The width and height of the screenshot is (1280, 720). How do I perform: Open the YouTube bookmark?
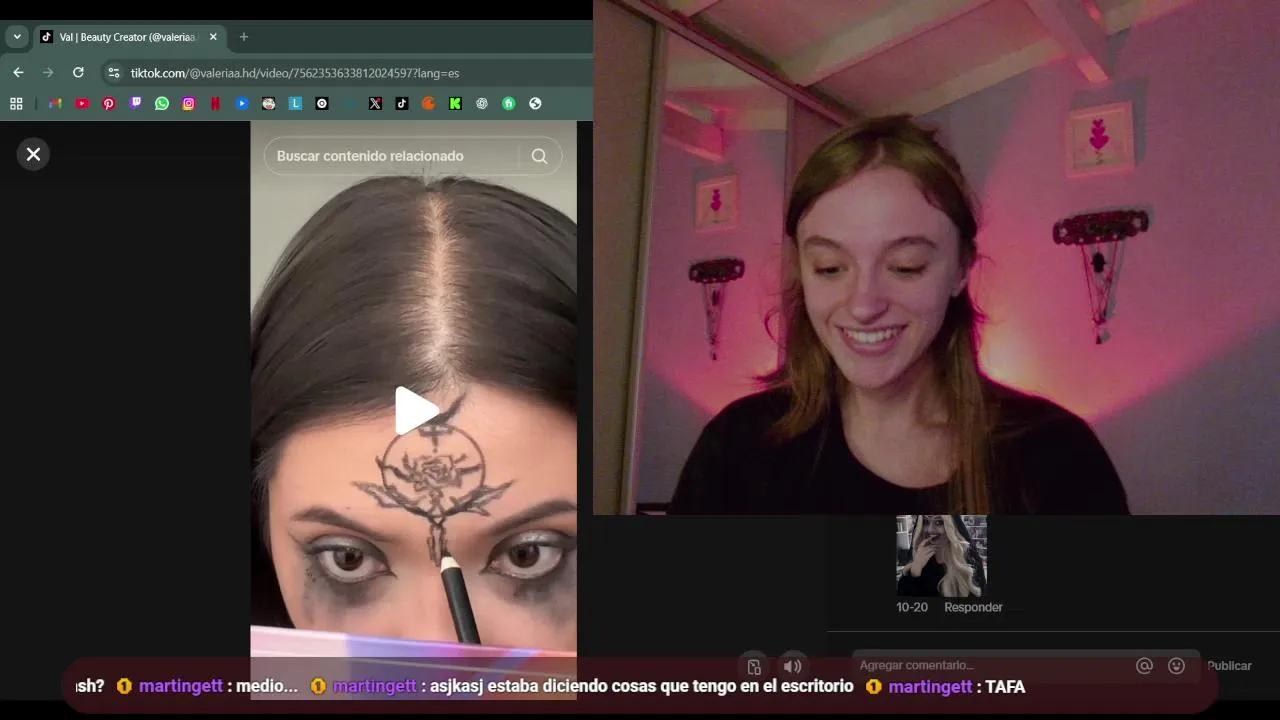[x=82, y=103]
